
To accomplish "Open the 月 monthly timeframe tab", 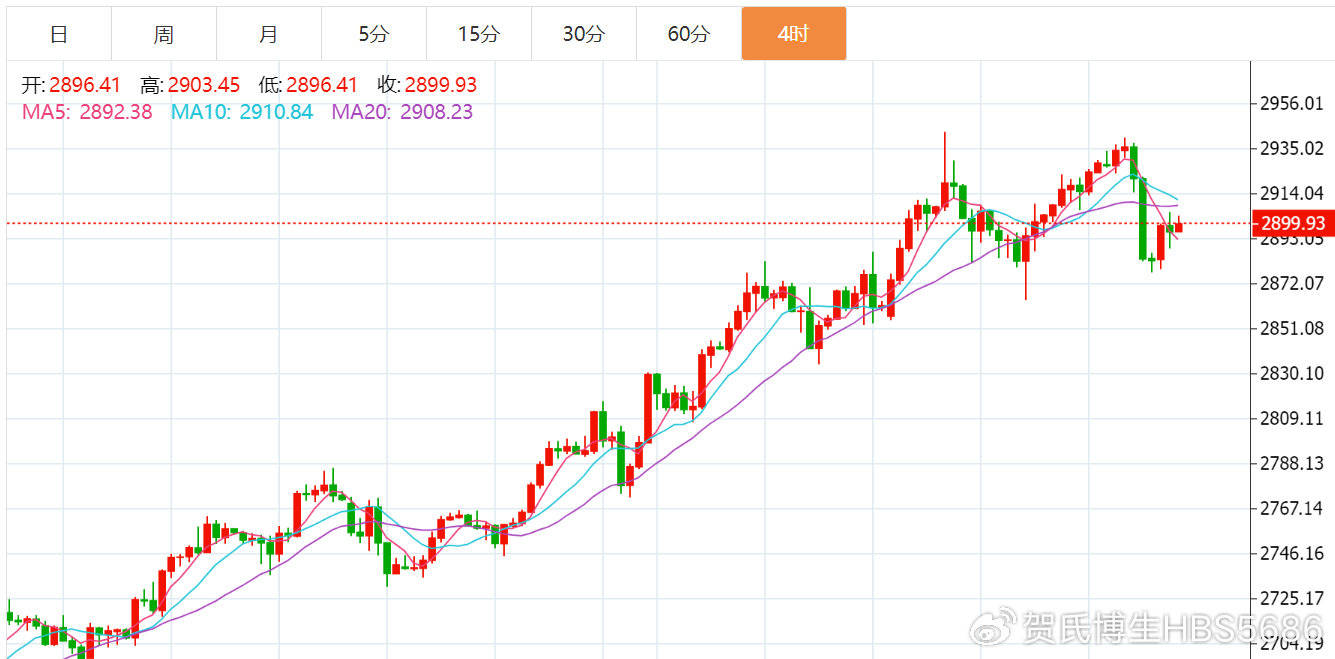I will tap(269, 34).
